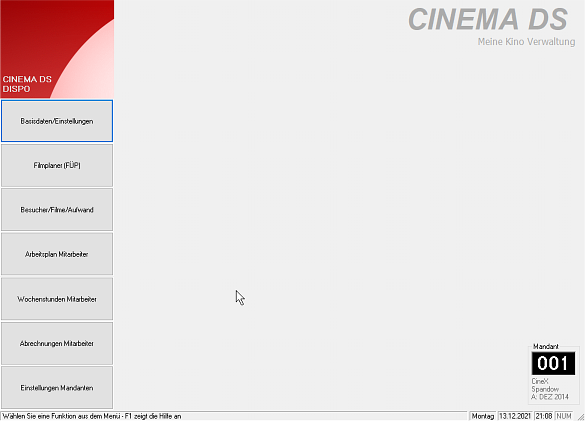Click the 21:08 clock in status bar
585x421 pixels.
[x=544, y=416]
